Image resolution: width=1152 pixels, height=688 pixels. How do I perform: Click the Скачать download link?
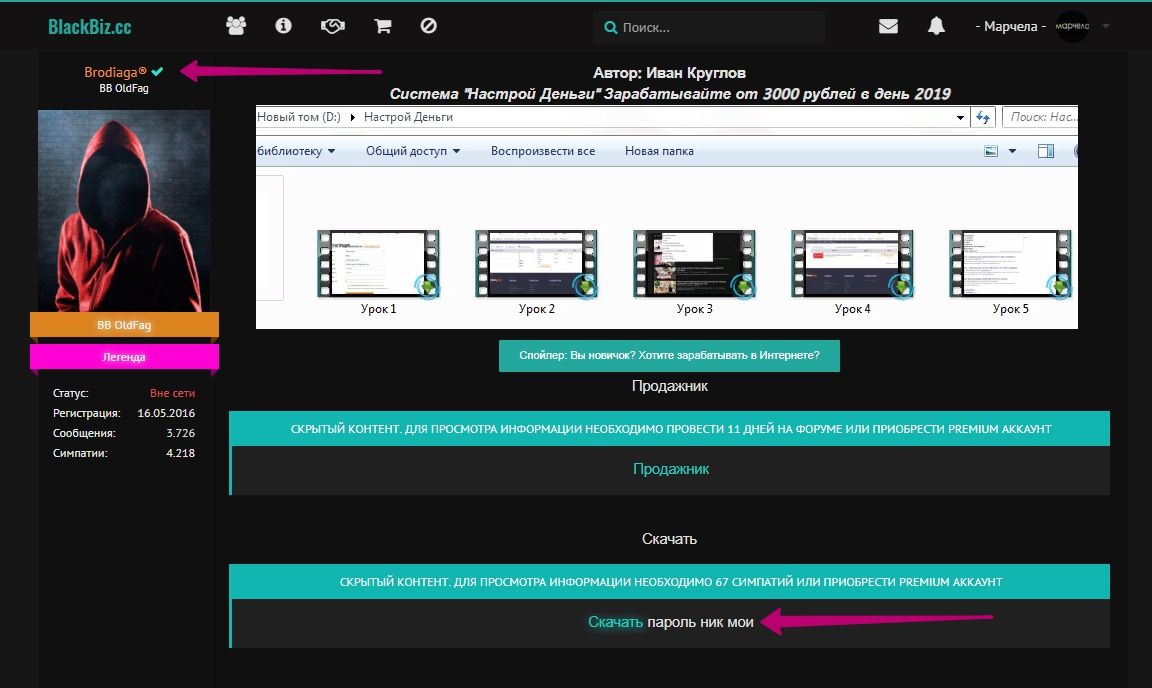[x=615, y=622]
